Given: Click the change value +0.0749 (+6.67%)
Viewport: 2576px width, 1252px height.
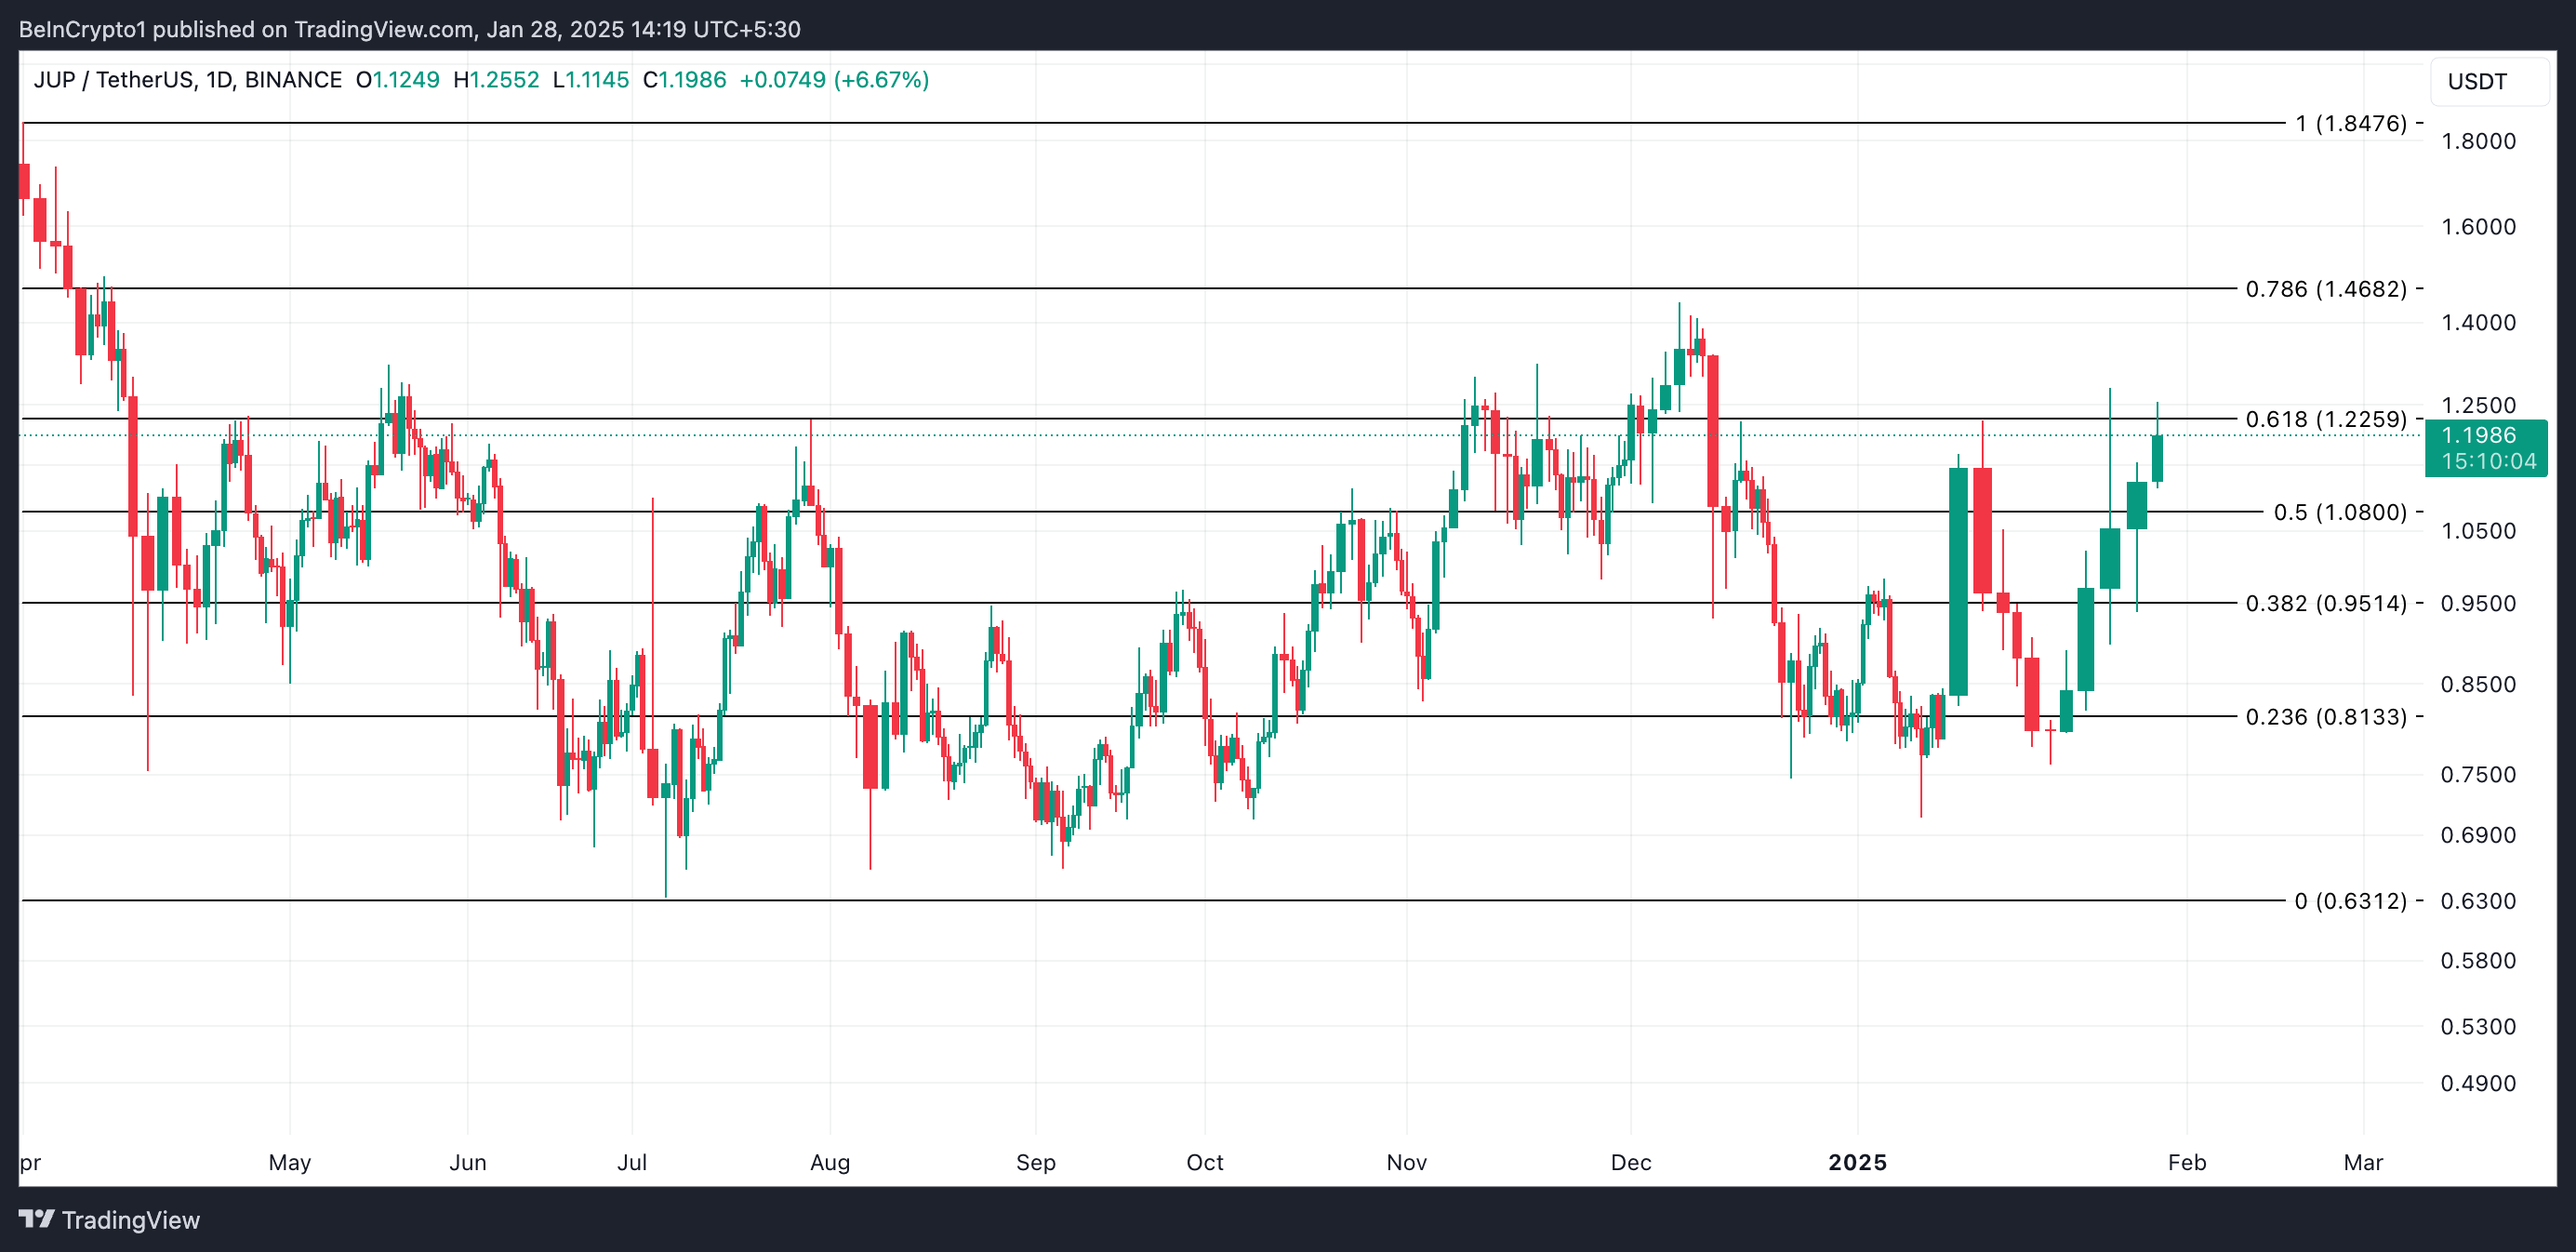Looking at the screenshot, I should click(x=833, y=80).
